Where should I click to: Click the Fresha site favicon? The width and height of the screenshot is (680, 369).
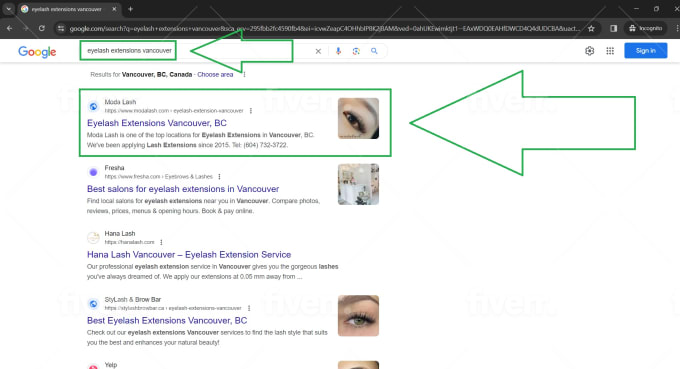tap(93, 172)
